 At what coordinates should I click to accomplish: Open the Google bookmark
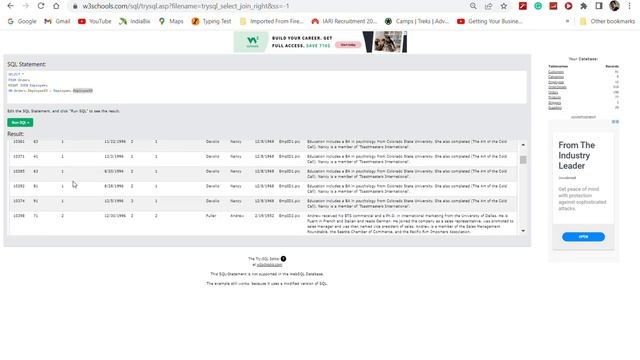[22, 21]
